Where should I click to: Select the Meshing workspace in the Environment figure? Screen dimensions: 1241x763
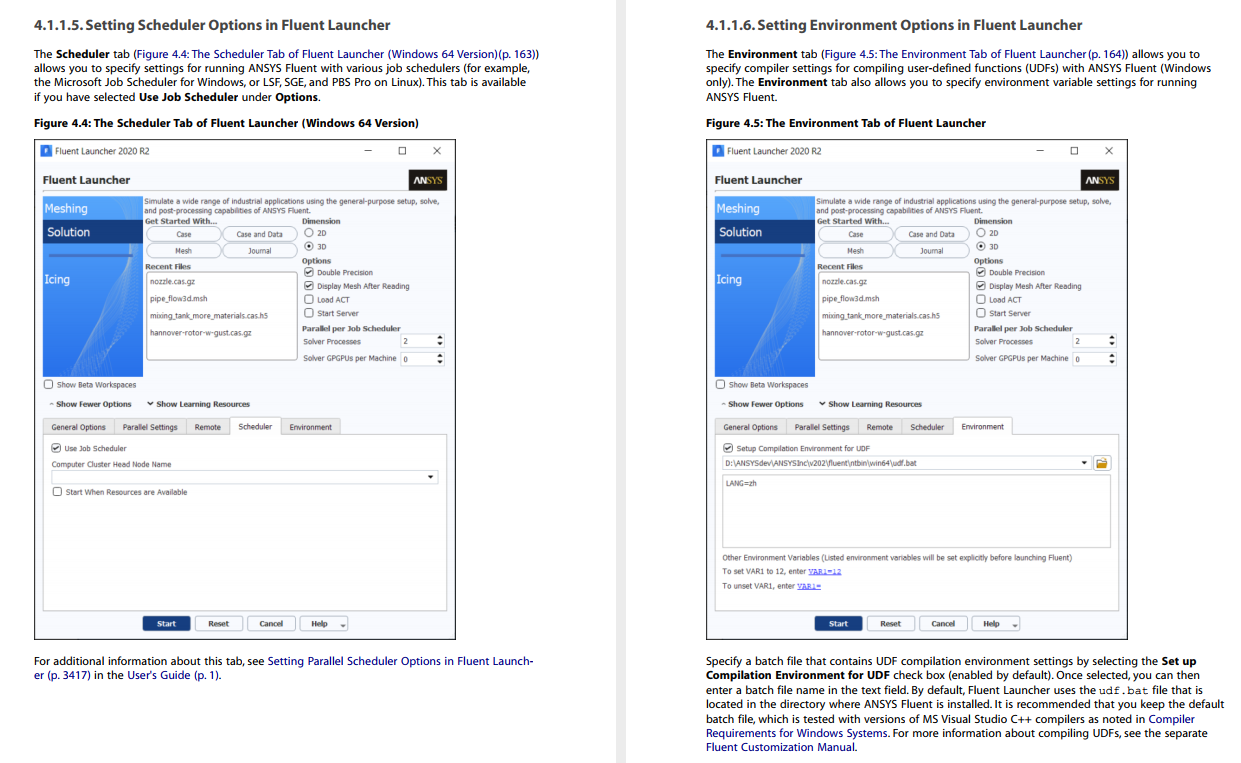coord(738,208)
